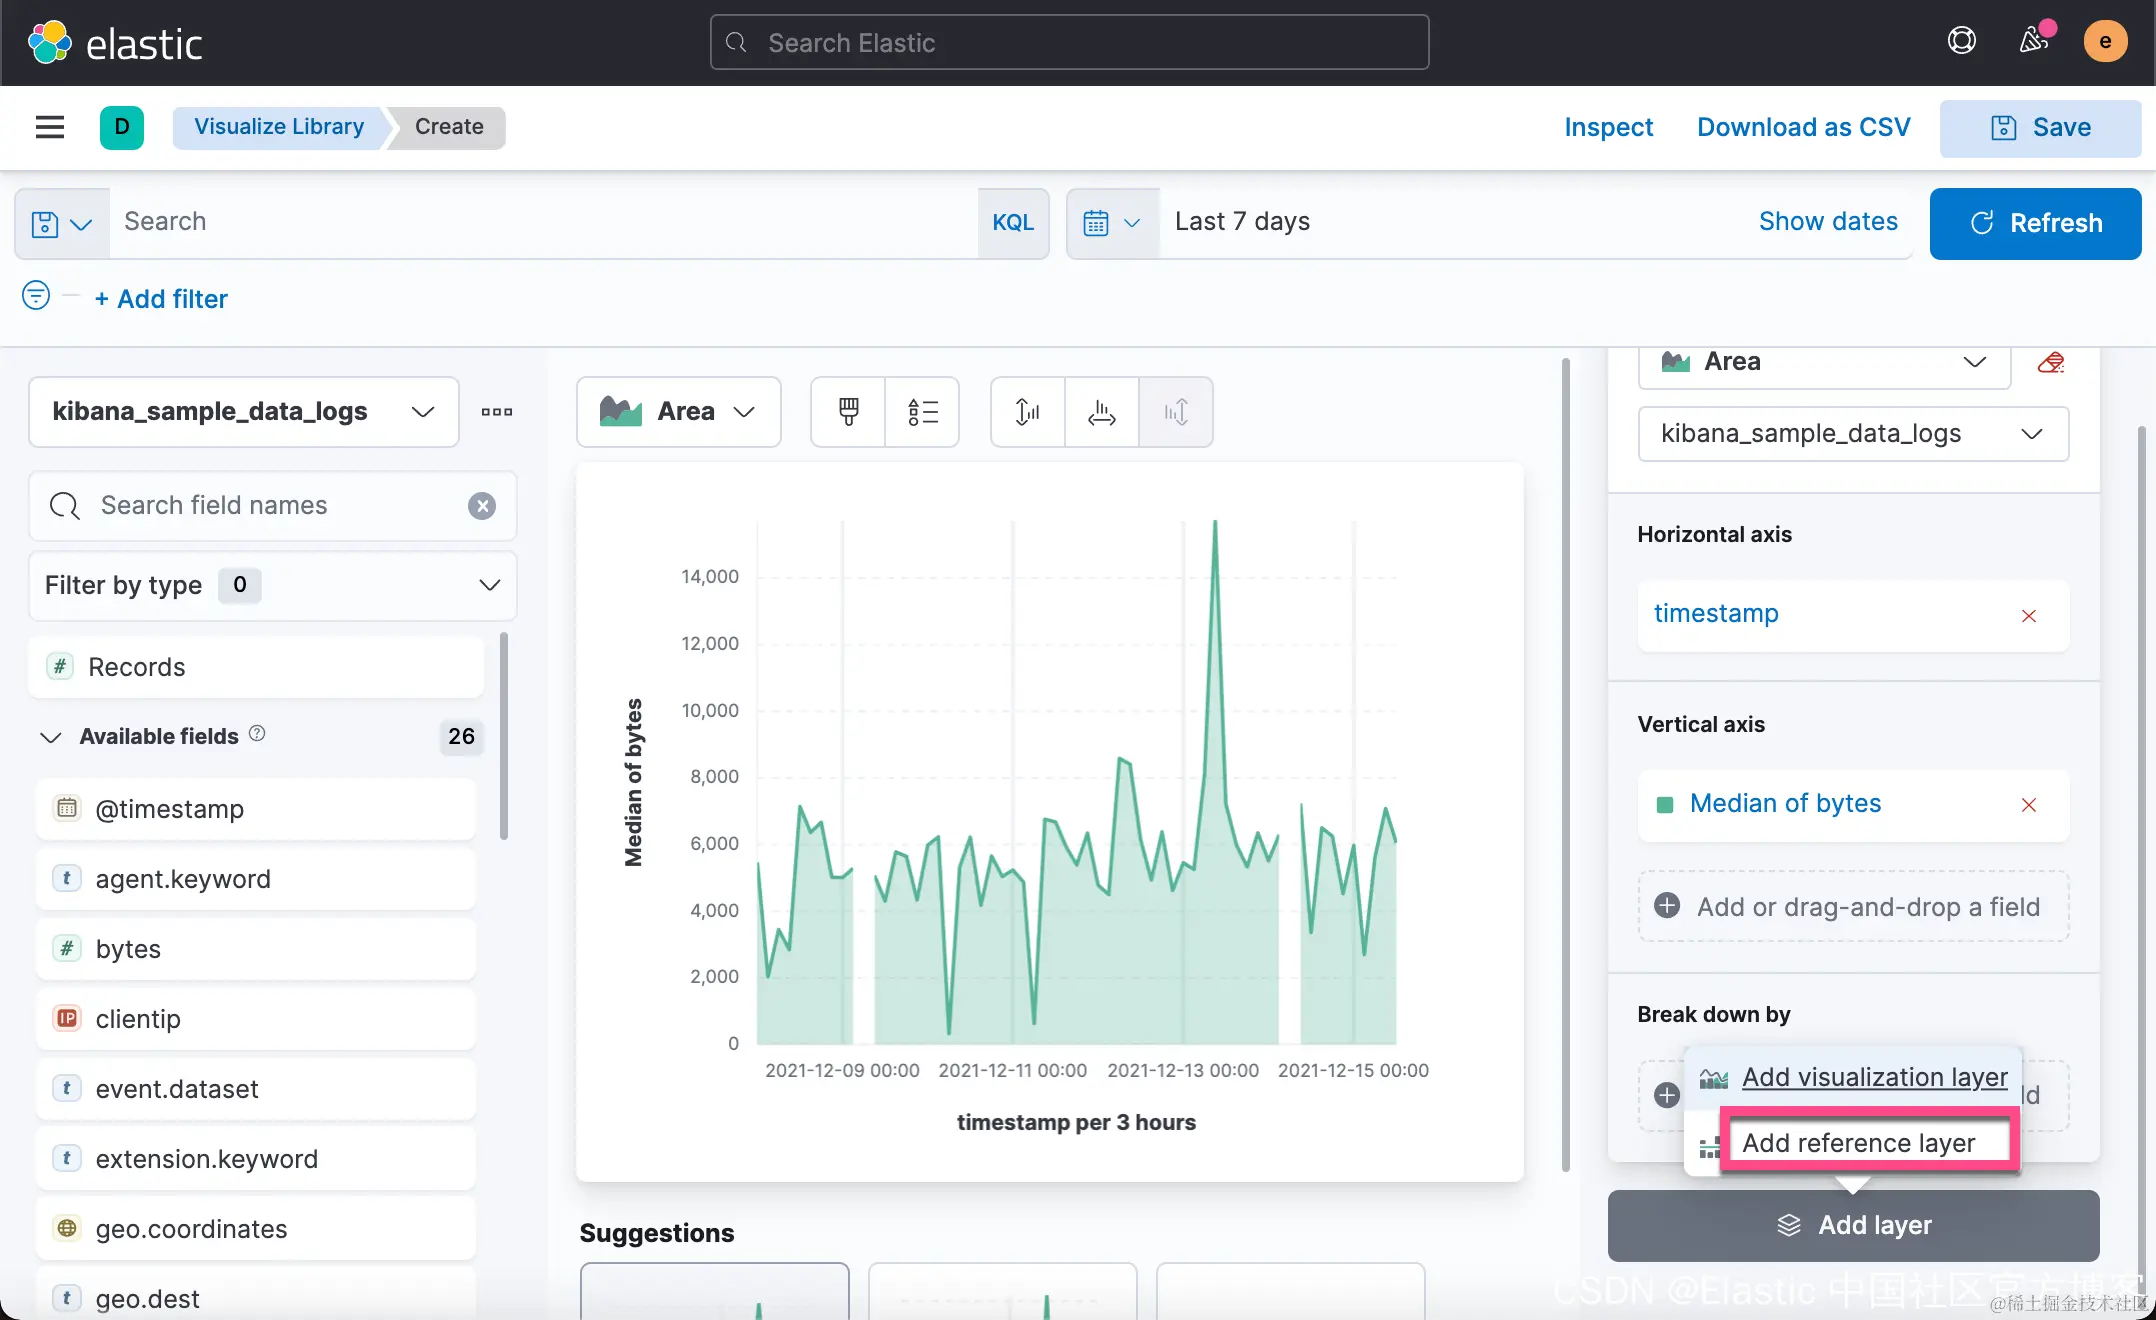Open the visual options brush icon

click(848, 412)
